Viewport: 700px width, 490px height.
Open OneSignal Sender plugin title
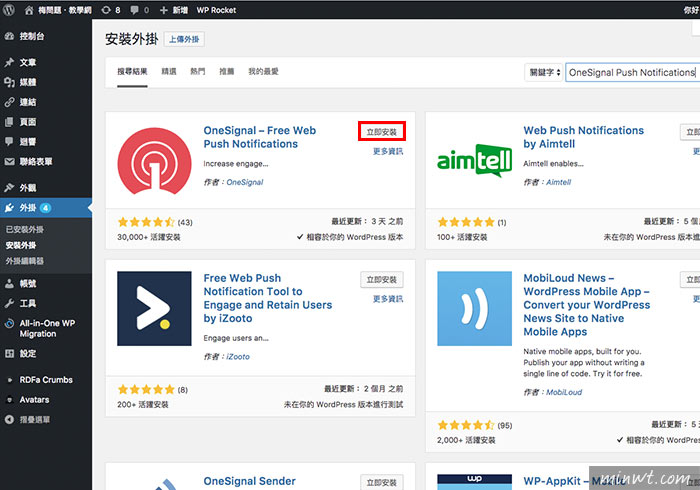(250, 481)
